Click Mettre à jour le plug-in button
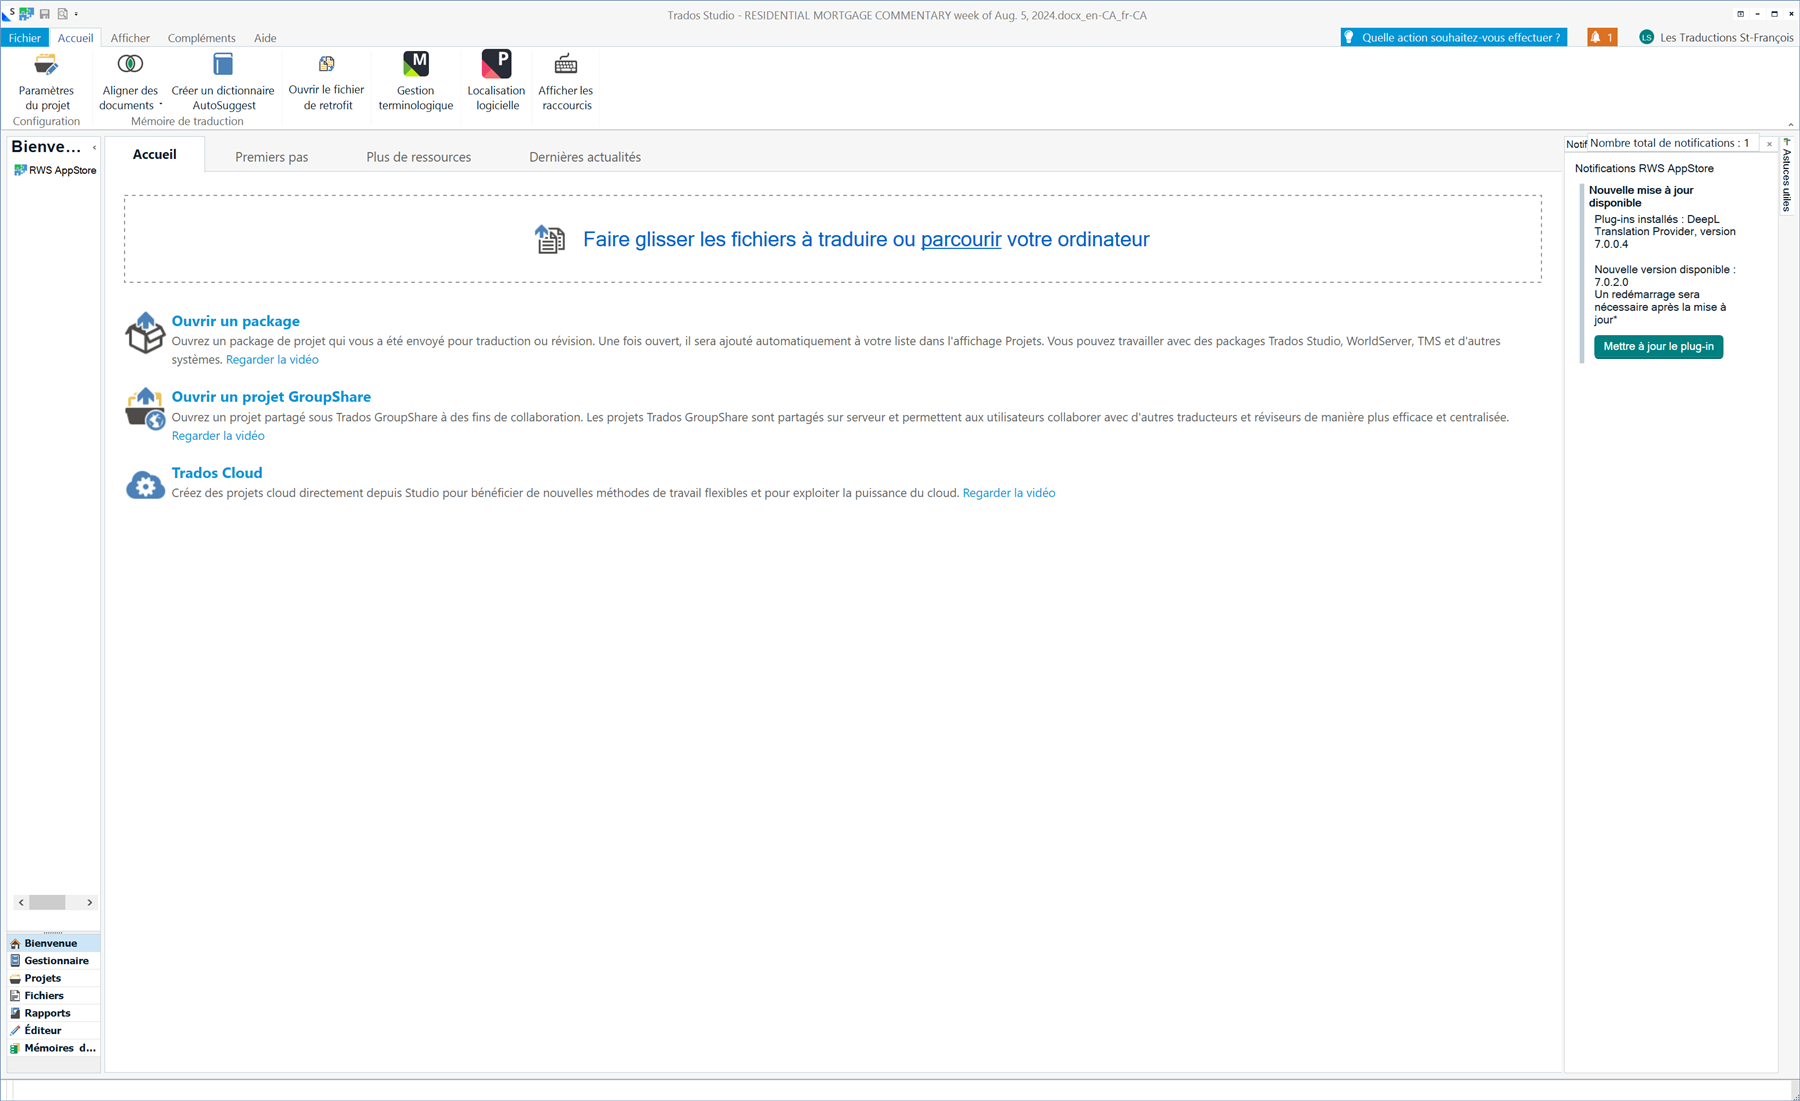Viewport: 1800px width, 1101px height. pyautogui.click(x=1657, y=347)
